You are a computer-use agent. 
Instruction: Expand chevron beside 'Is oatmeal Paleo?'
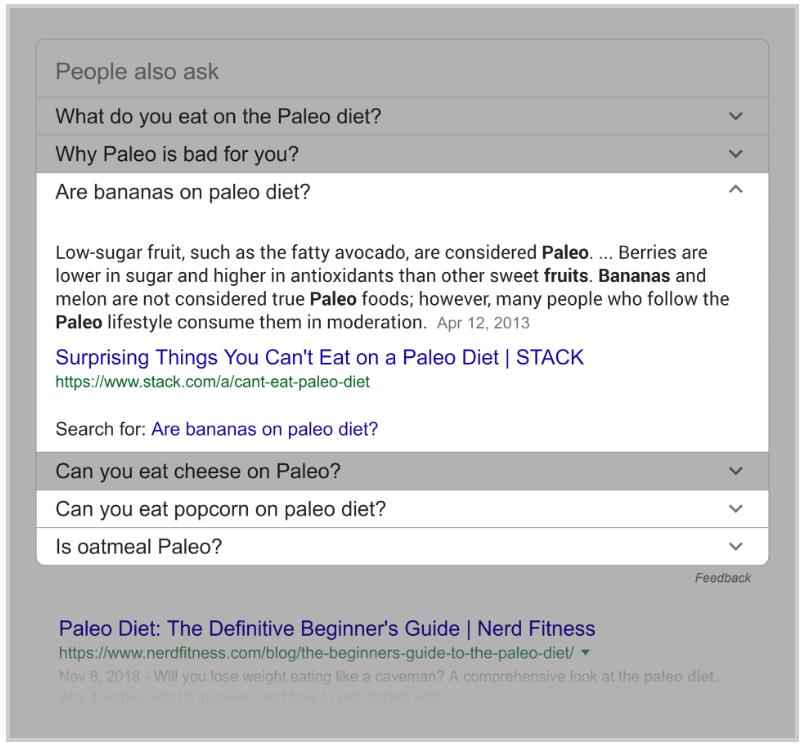pos(735,546)
